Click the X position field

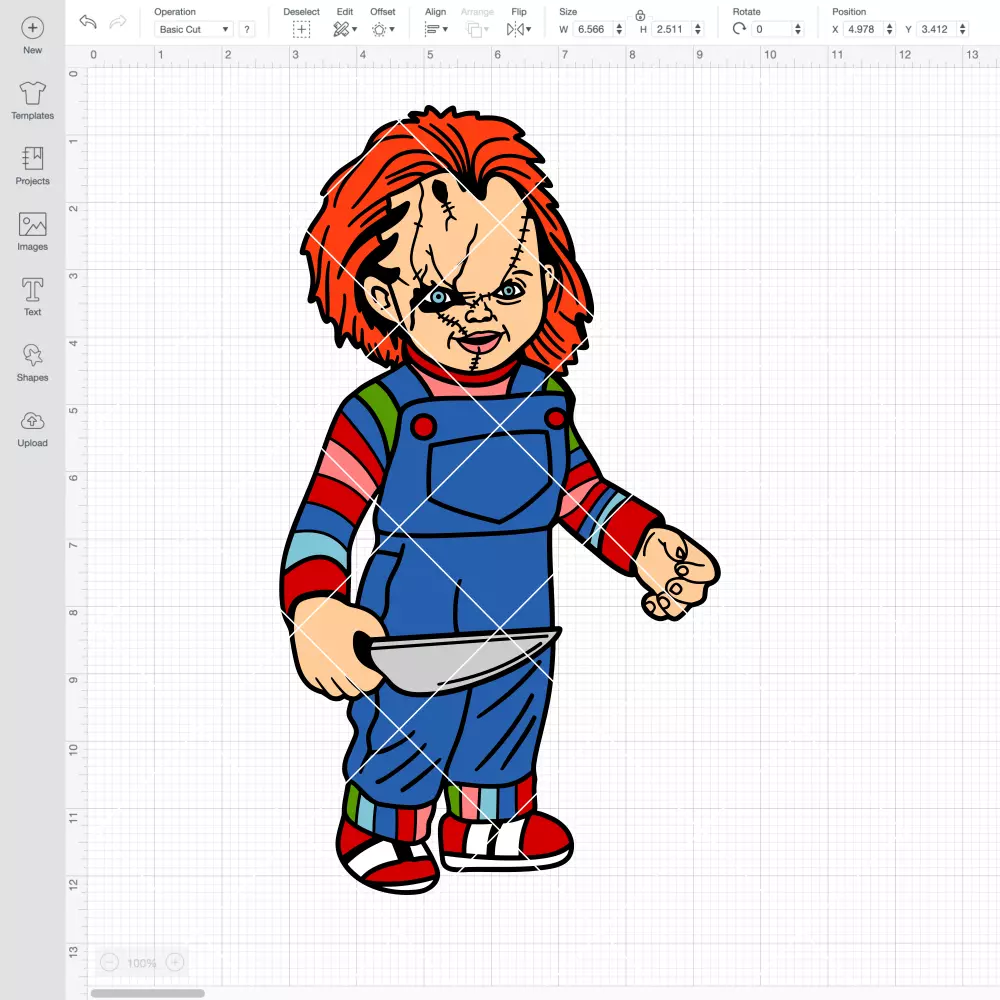pos(863,29)
